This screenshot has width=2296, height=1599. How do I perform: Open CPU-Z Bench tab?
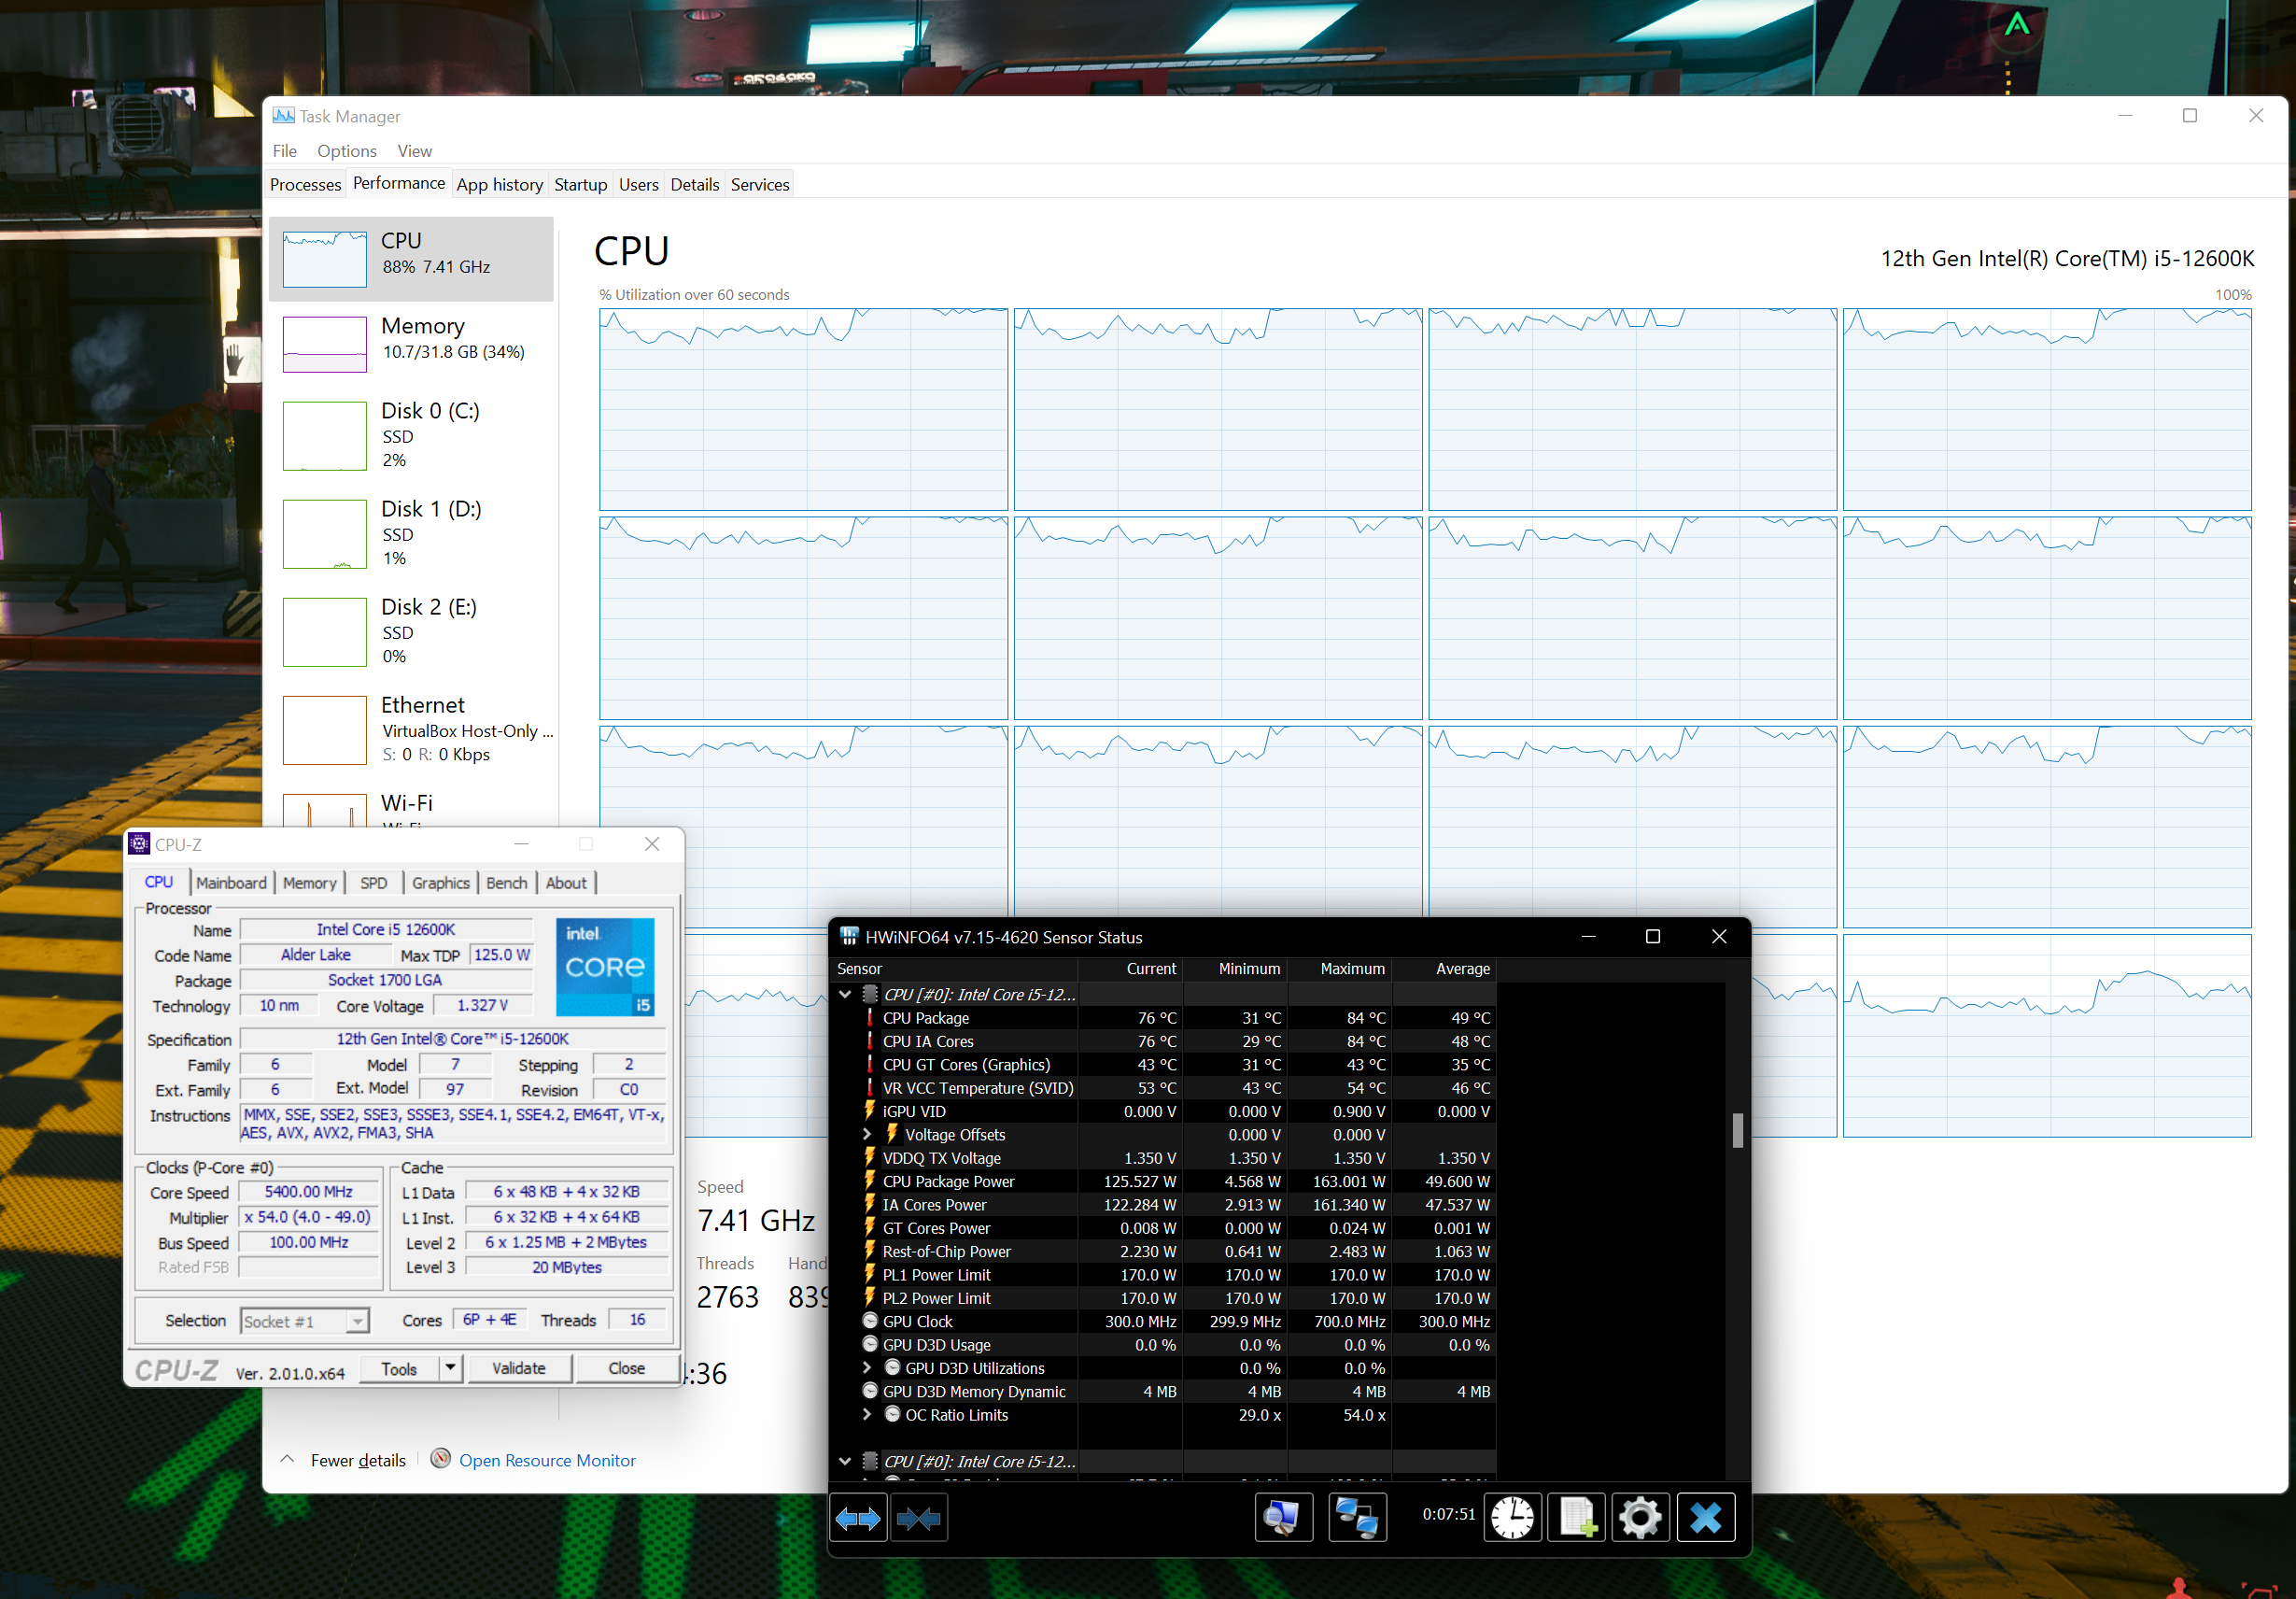(x=507, y=882)
